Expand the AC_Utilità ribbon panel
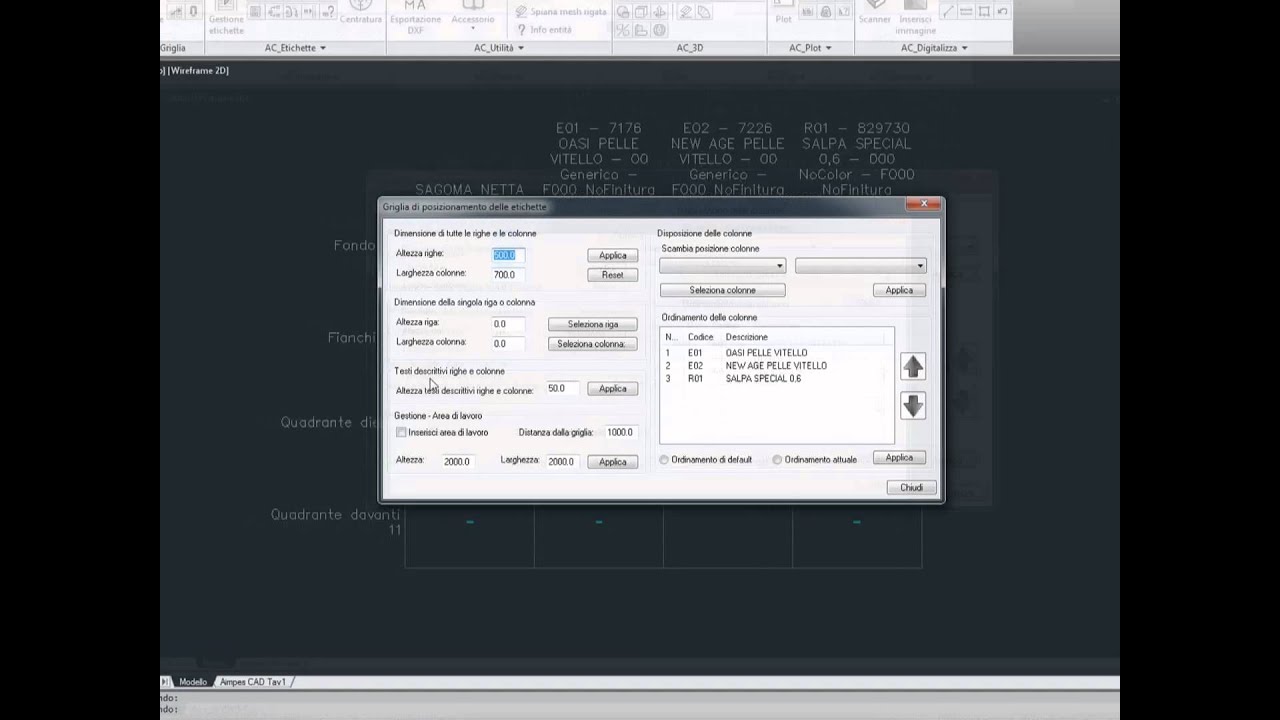This screenshot has height=720, width=1280. [x=498, y=48]
